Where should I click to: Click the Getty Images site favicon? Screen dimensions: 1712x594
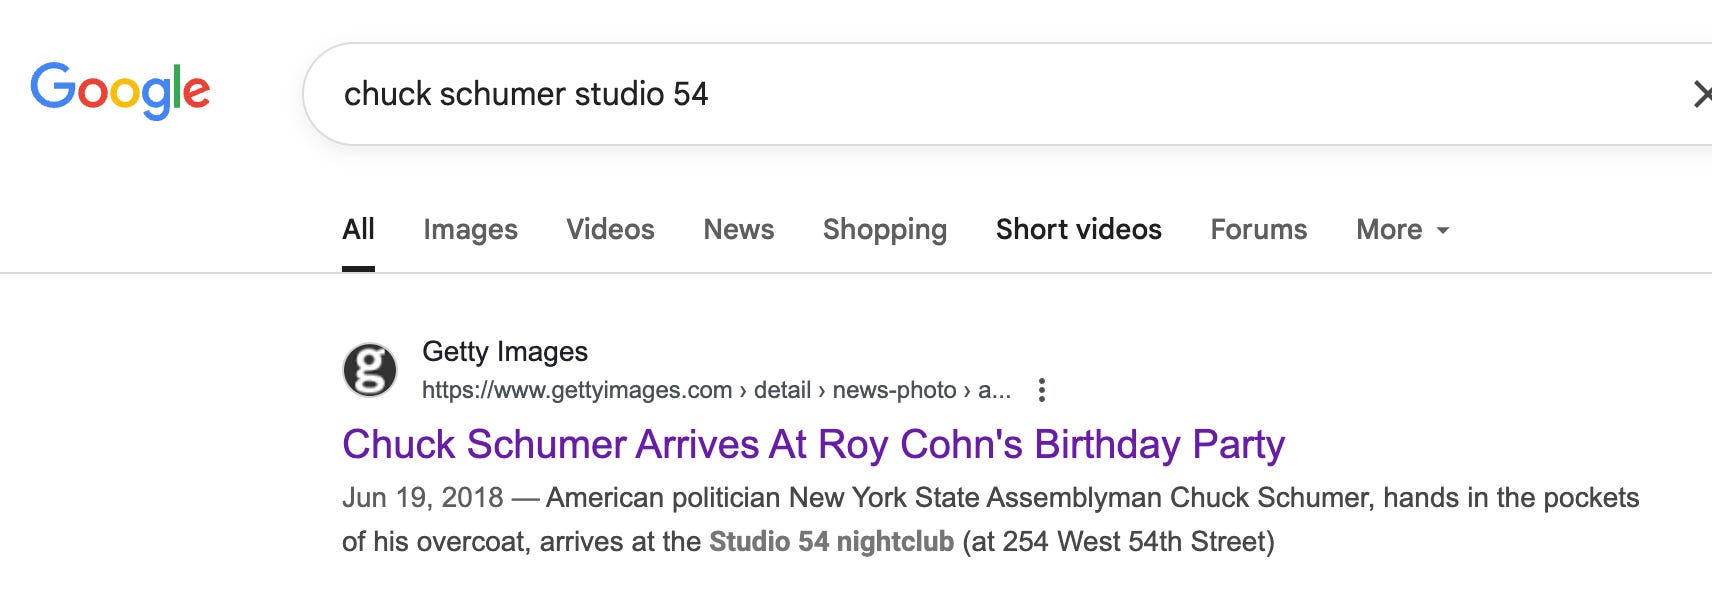pyautogui.click(x=370, y=370)
